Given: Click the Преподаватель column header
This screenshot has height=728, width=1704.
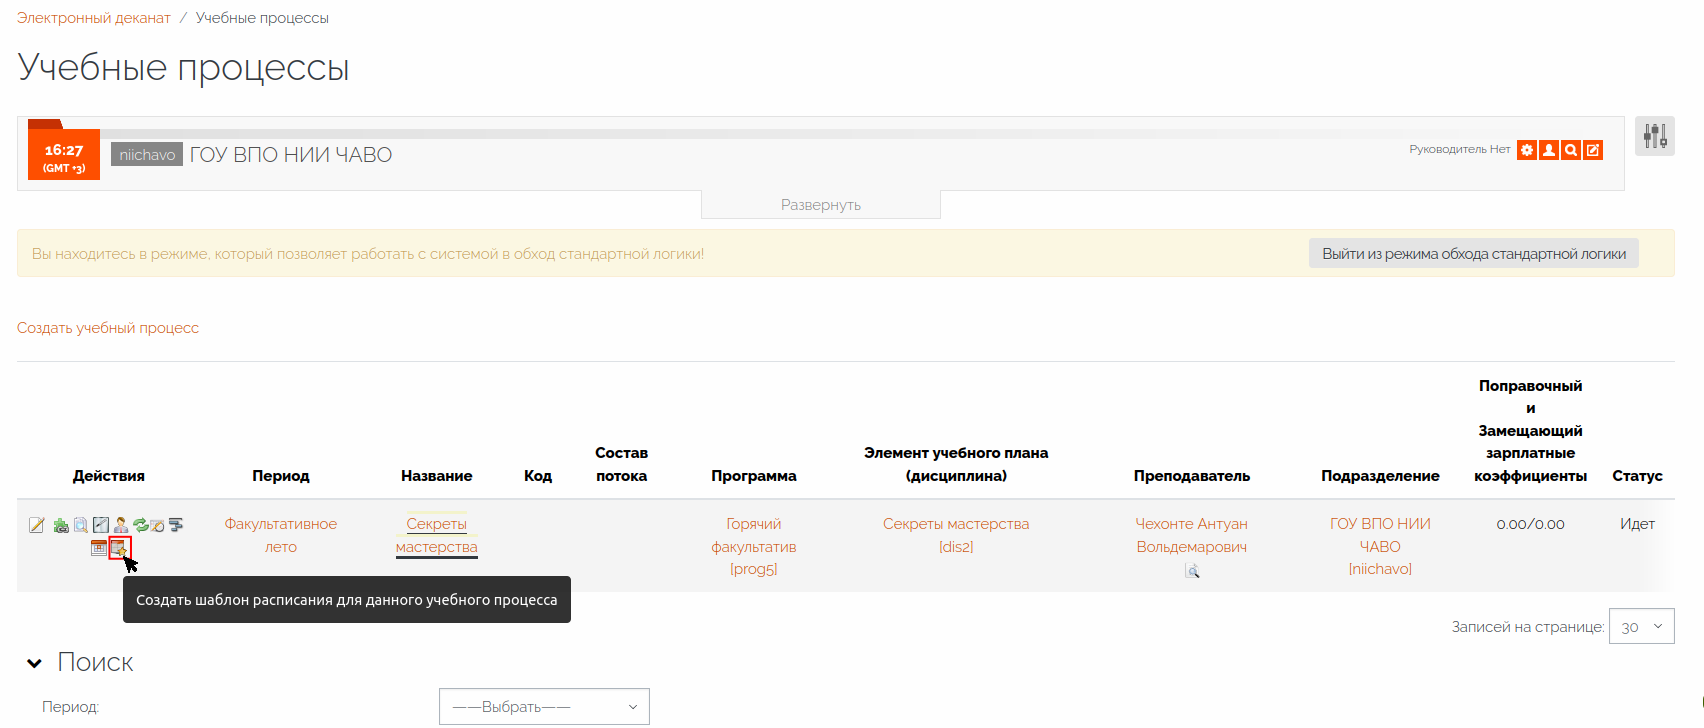Looking at the screenshot, I should (1192, 476).
